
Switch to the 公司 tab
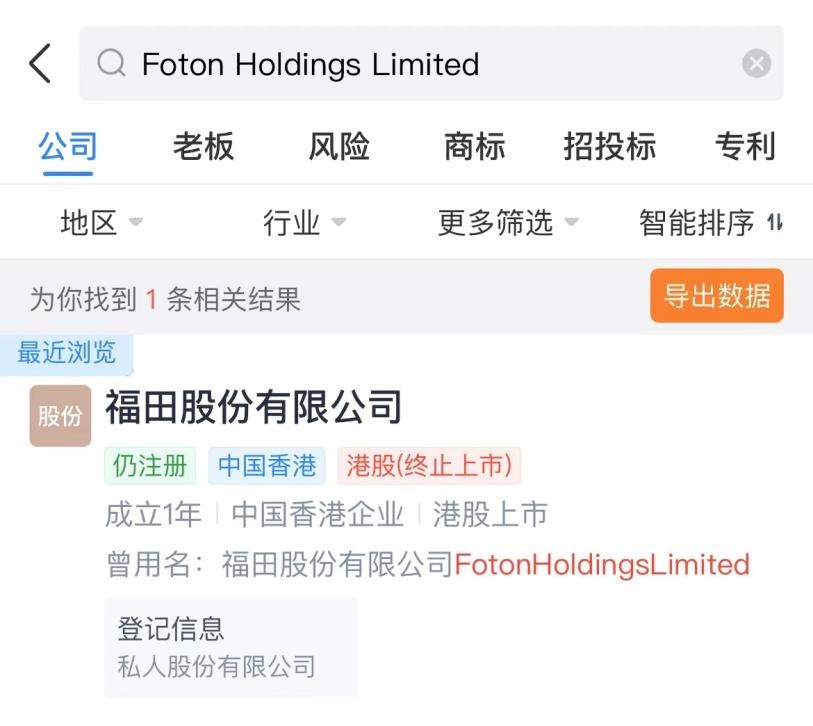point(68,147)
